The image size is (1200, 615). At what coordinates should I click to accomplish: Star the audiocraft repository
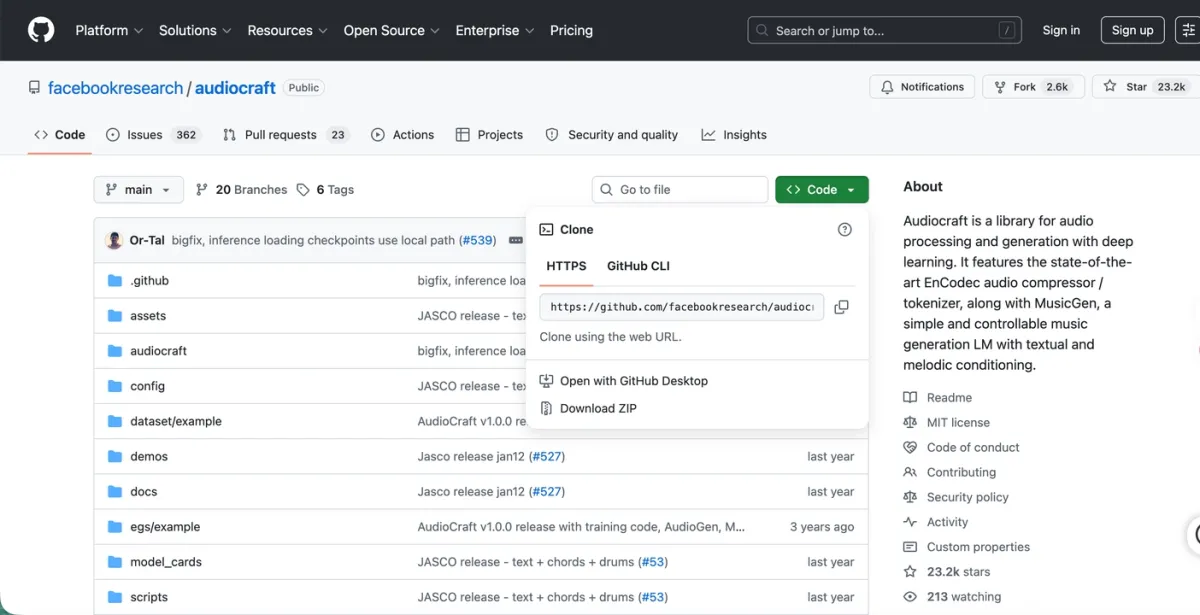(1144, 87)
